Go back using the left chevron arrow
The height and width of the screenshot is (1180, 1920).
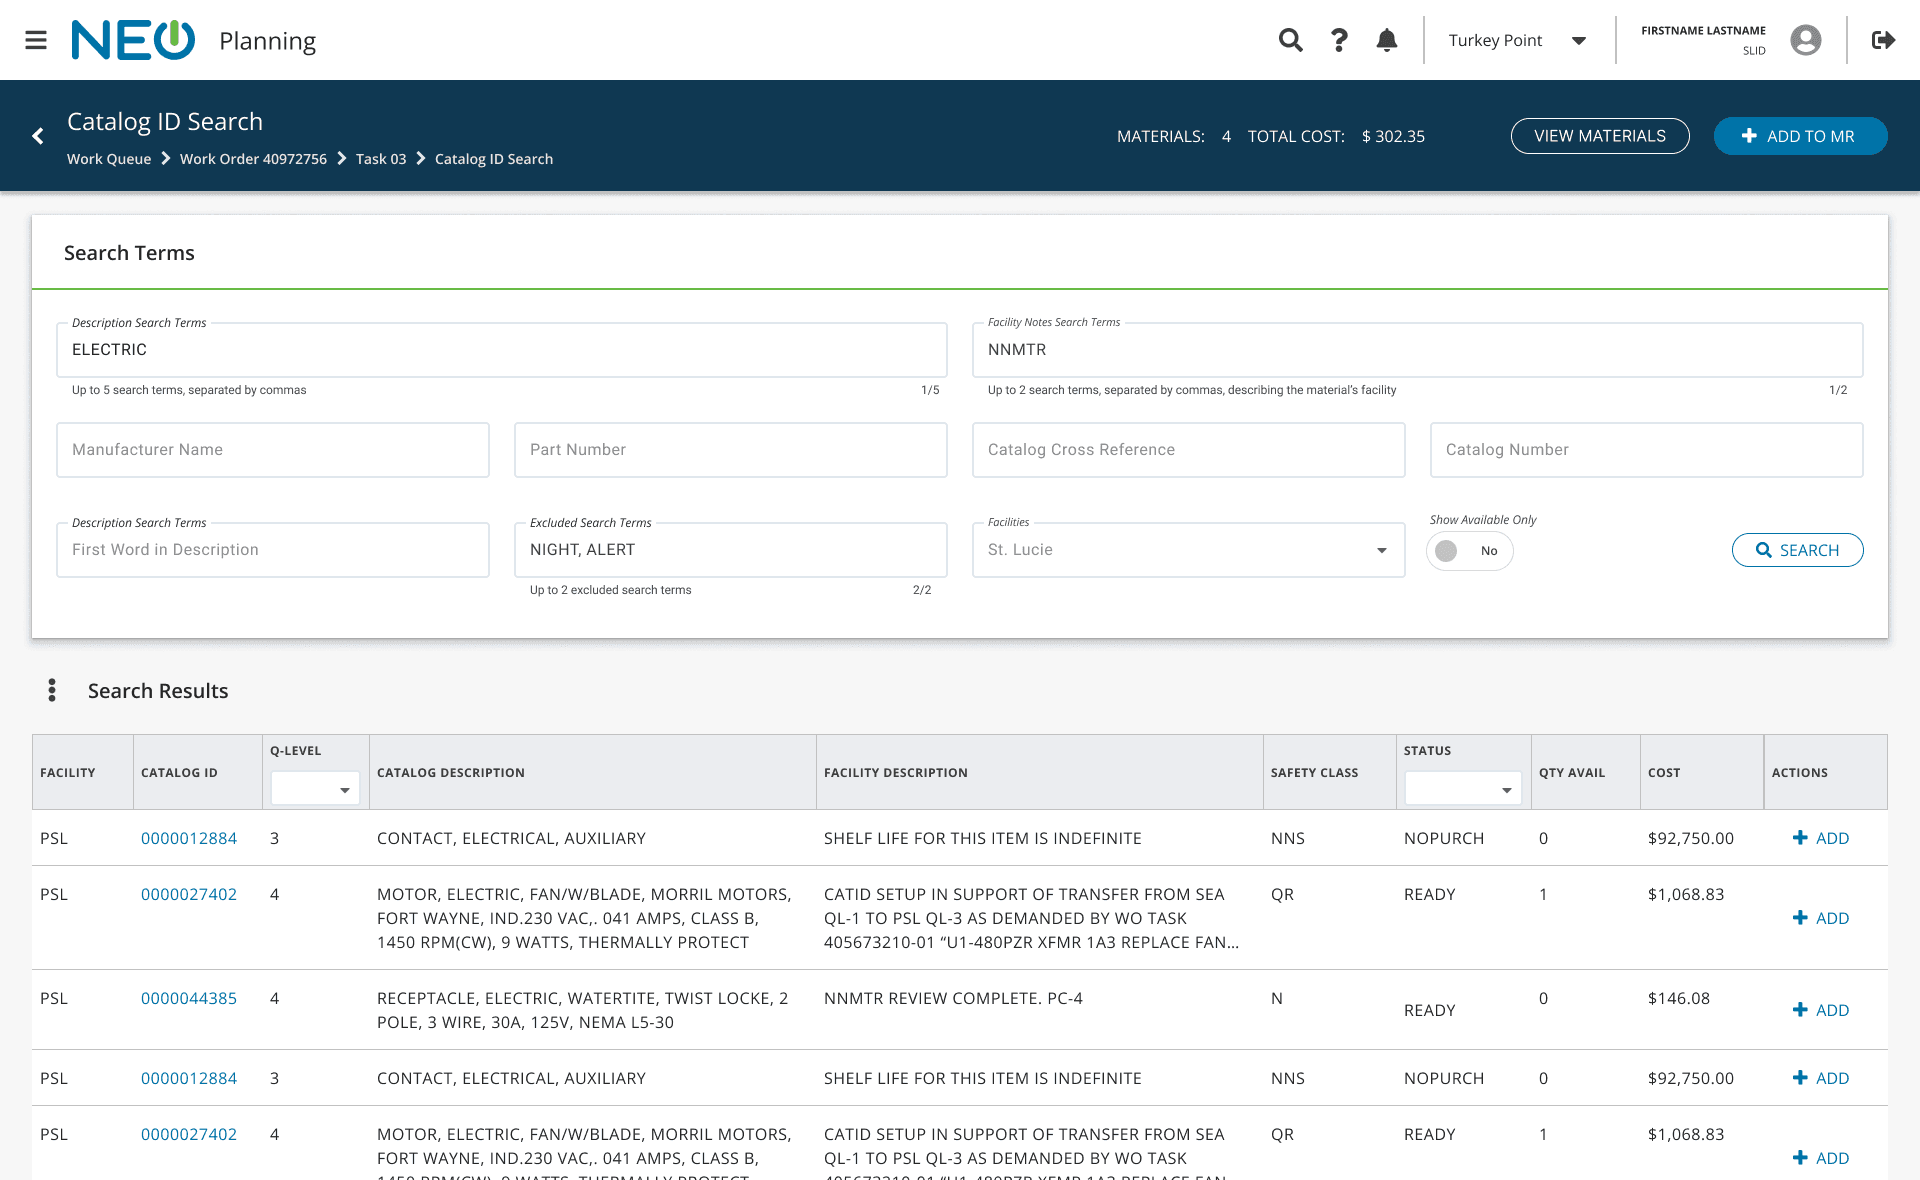point(38,136)
